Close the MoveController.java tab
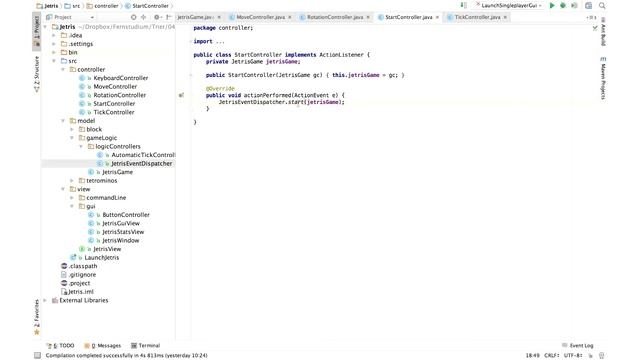This screenshot has width=640, height=360. point(290,17)
